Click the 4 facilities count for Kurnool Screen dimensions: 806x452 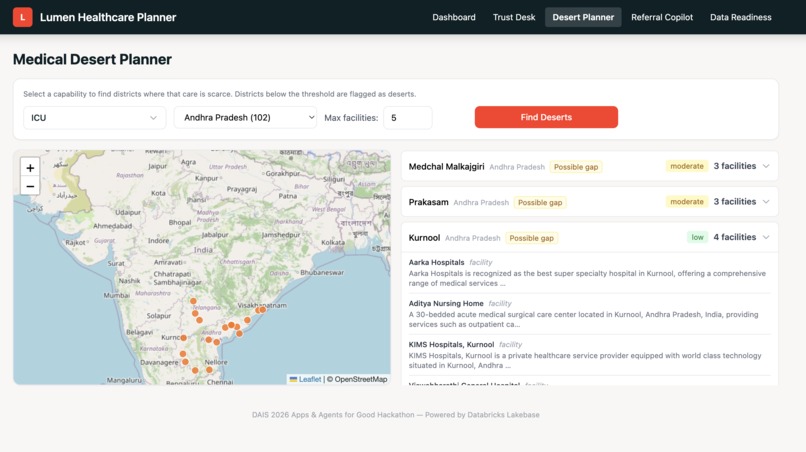(735, 237)
